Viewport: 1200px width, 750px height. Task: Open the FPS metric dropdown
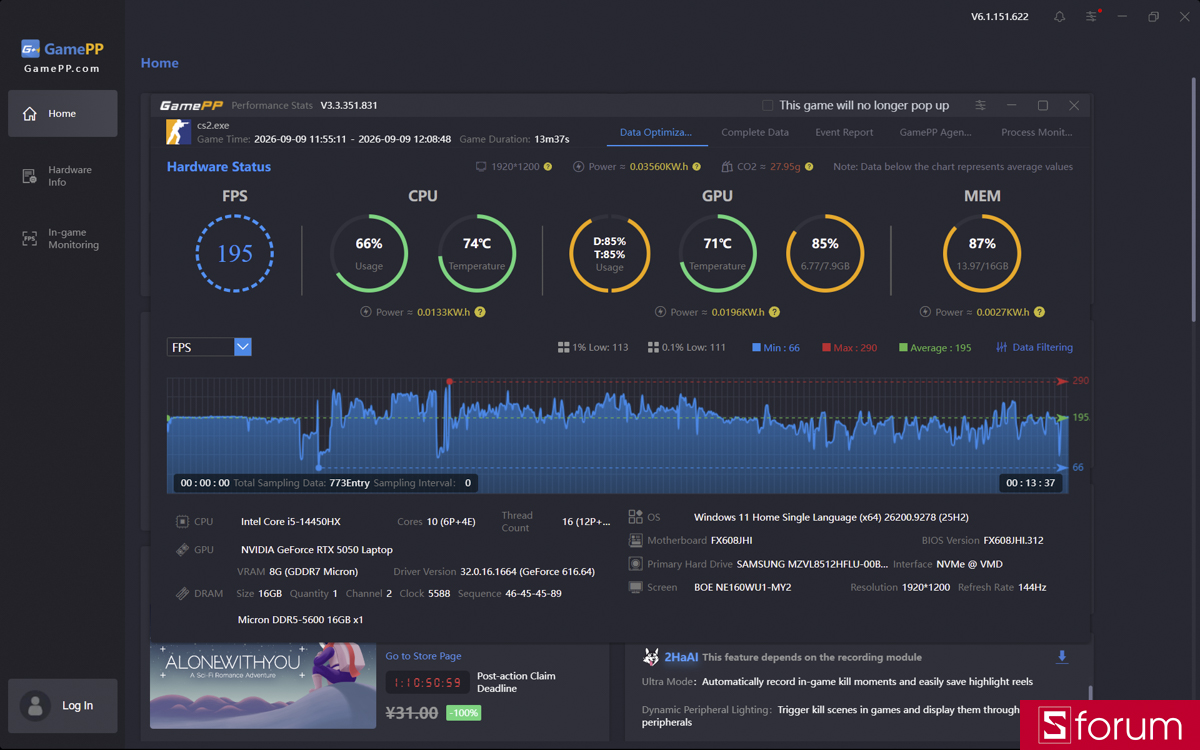point(209,347)
